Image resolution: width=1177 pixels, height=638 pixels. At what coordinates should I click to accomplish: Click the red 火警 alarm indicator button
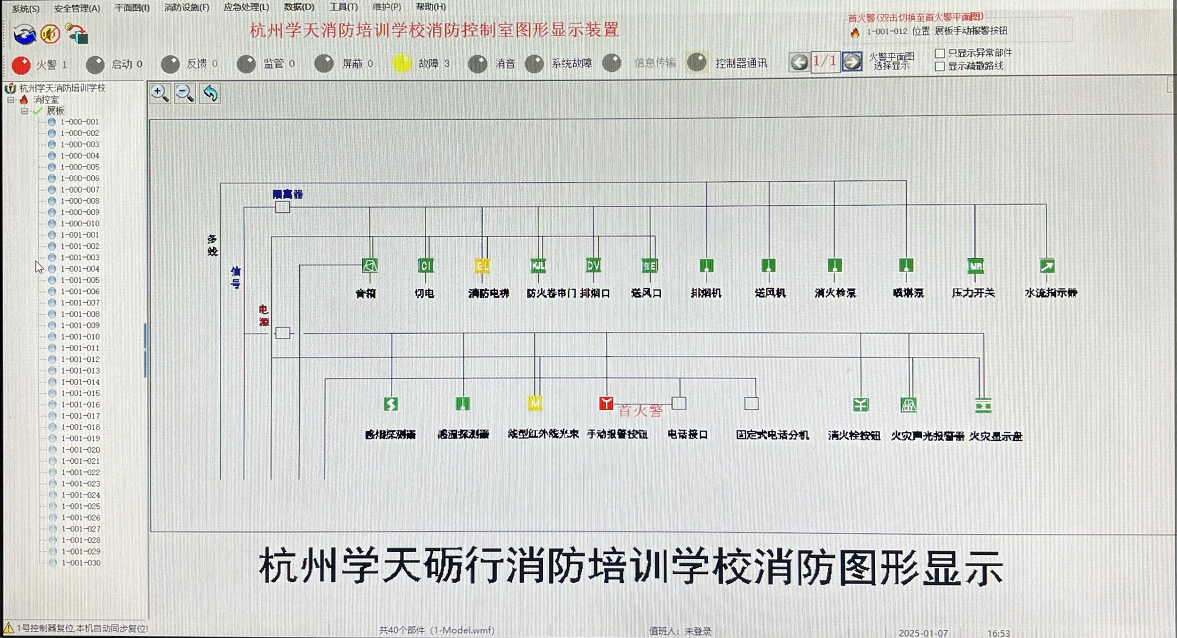click(20, 65)
